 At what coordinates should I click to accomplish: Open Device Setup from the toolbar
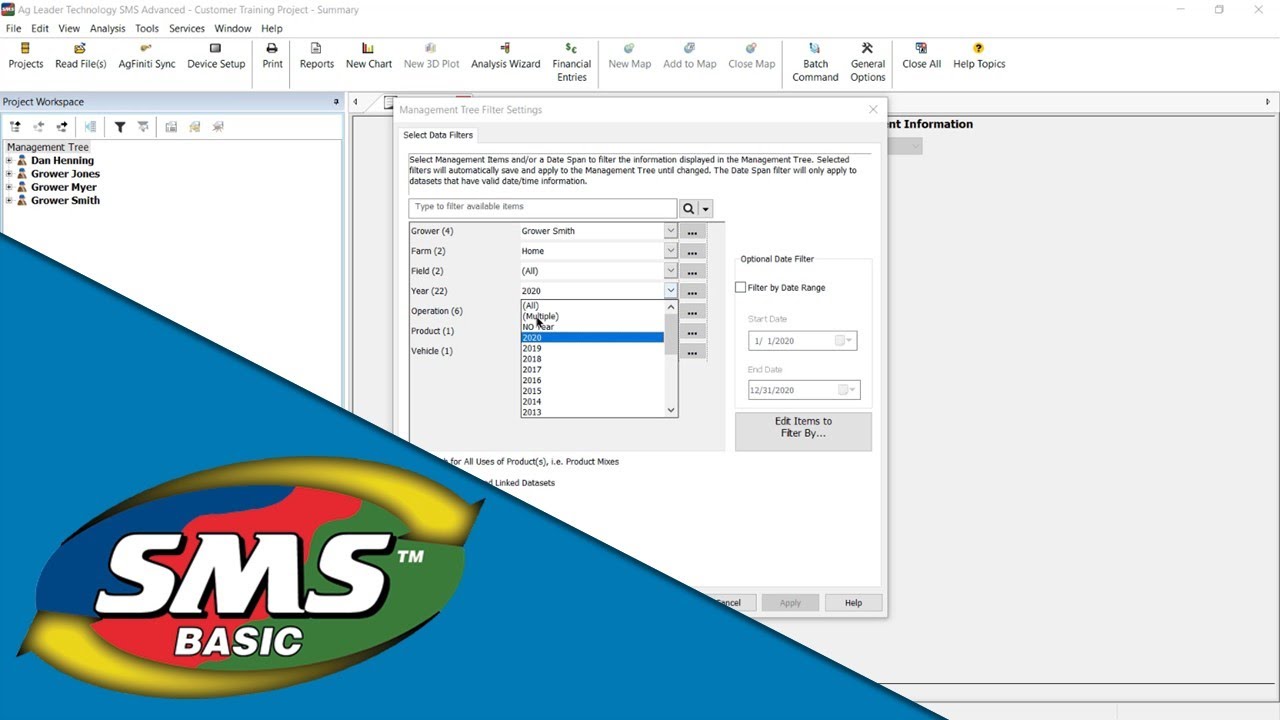[x=216, y=56]
